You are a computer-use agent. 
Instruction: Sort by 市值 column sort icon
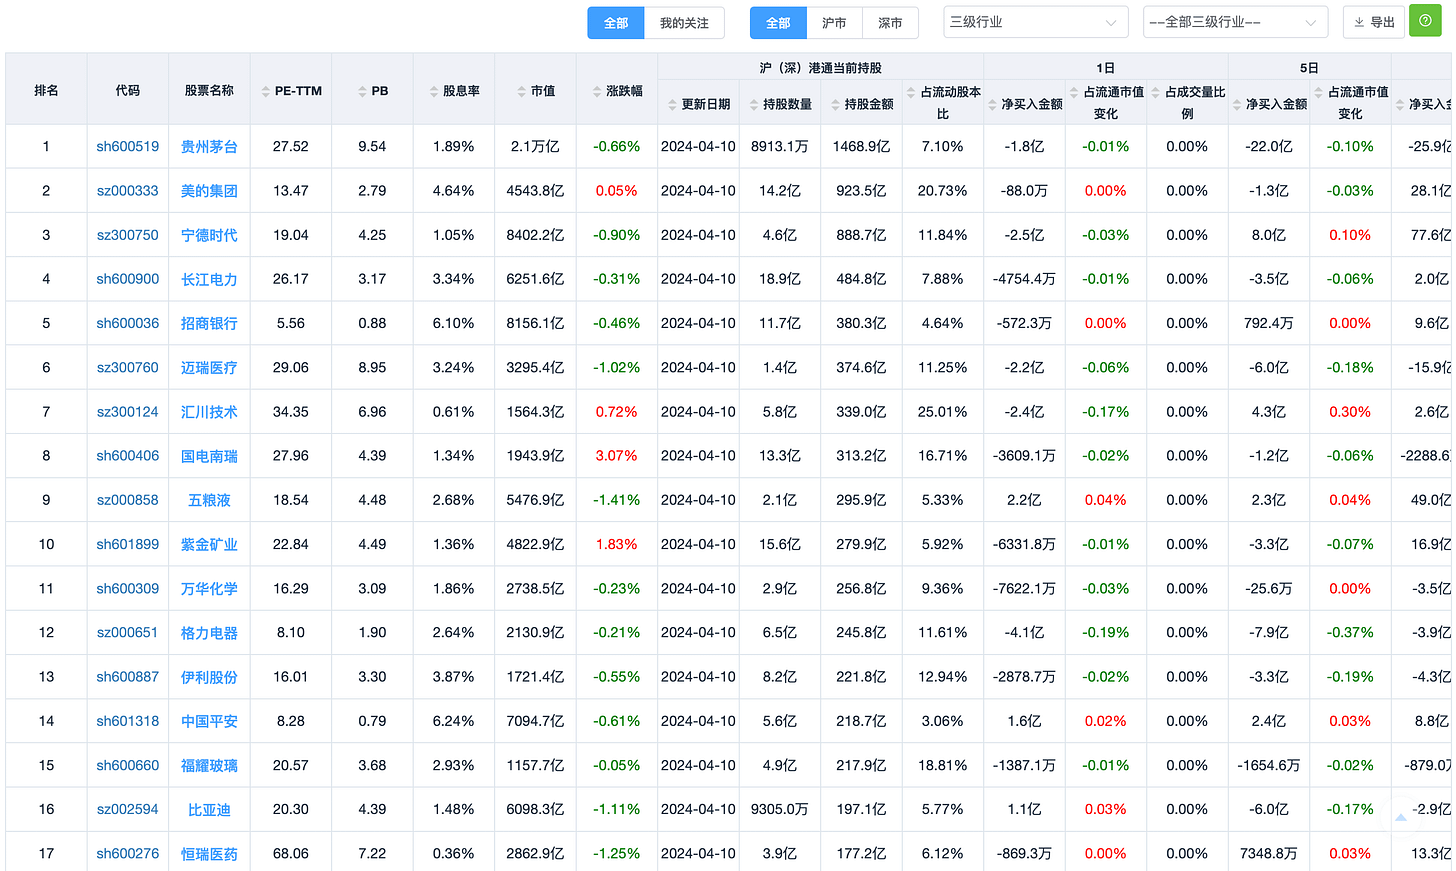(522, 91)
